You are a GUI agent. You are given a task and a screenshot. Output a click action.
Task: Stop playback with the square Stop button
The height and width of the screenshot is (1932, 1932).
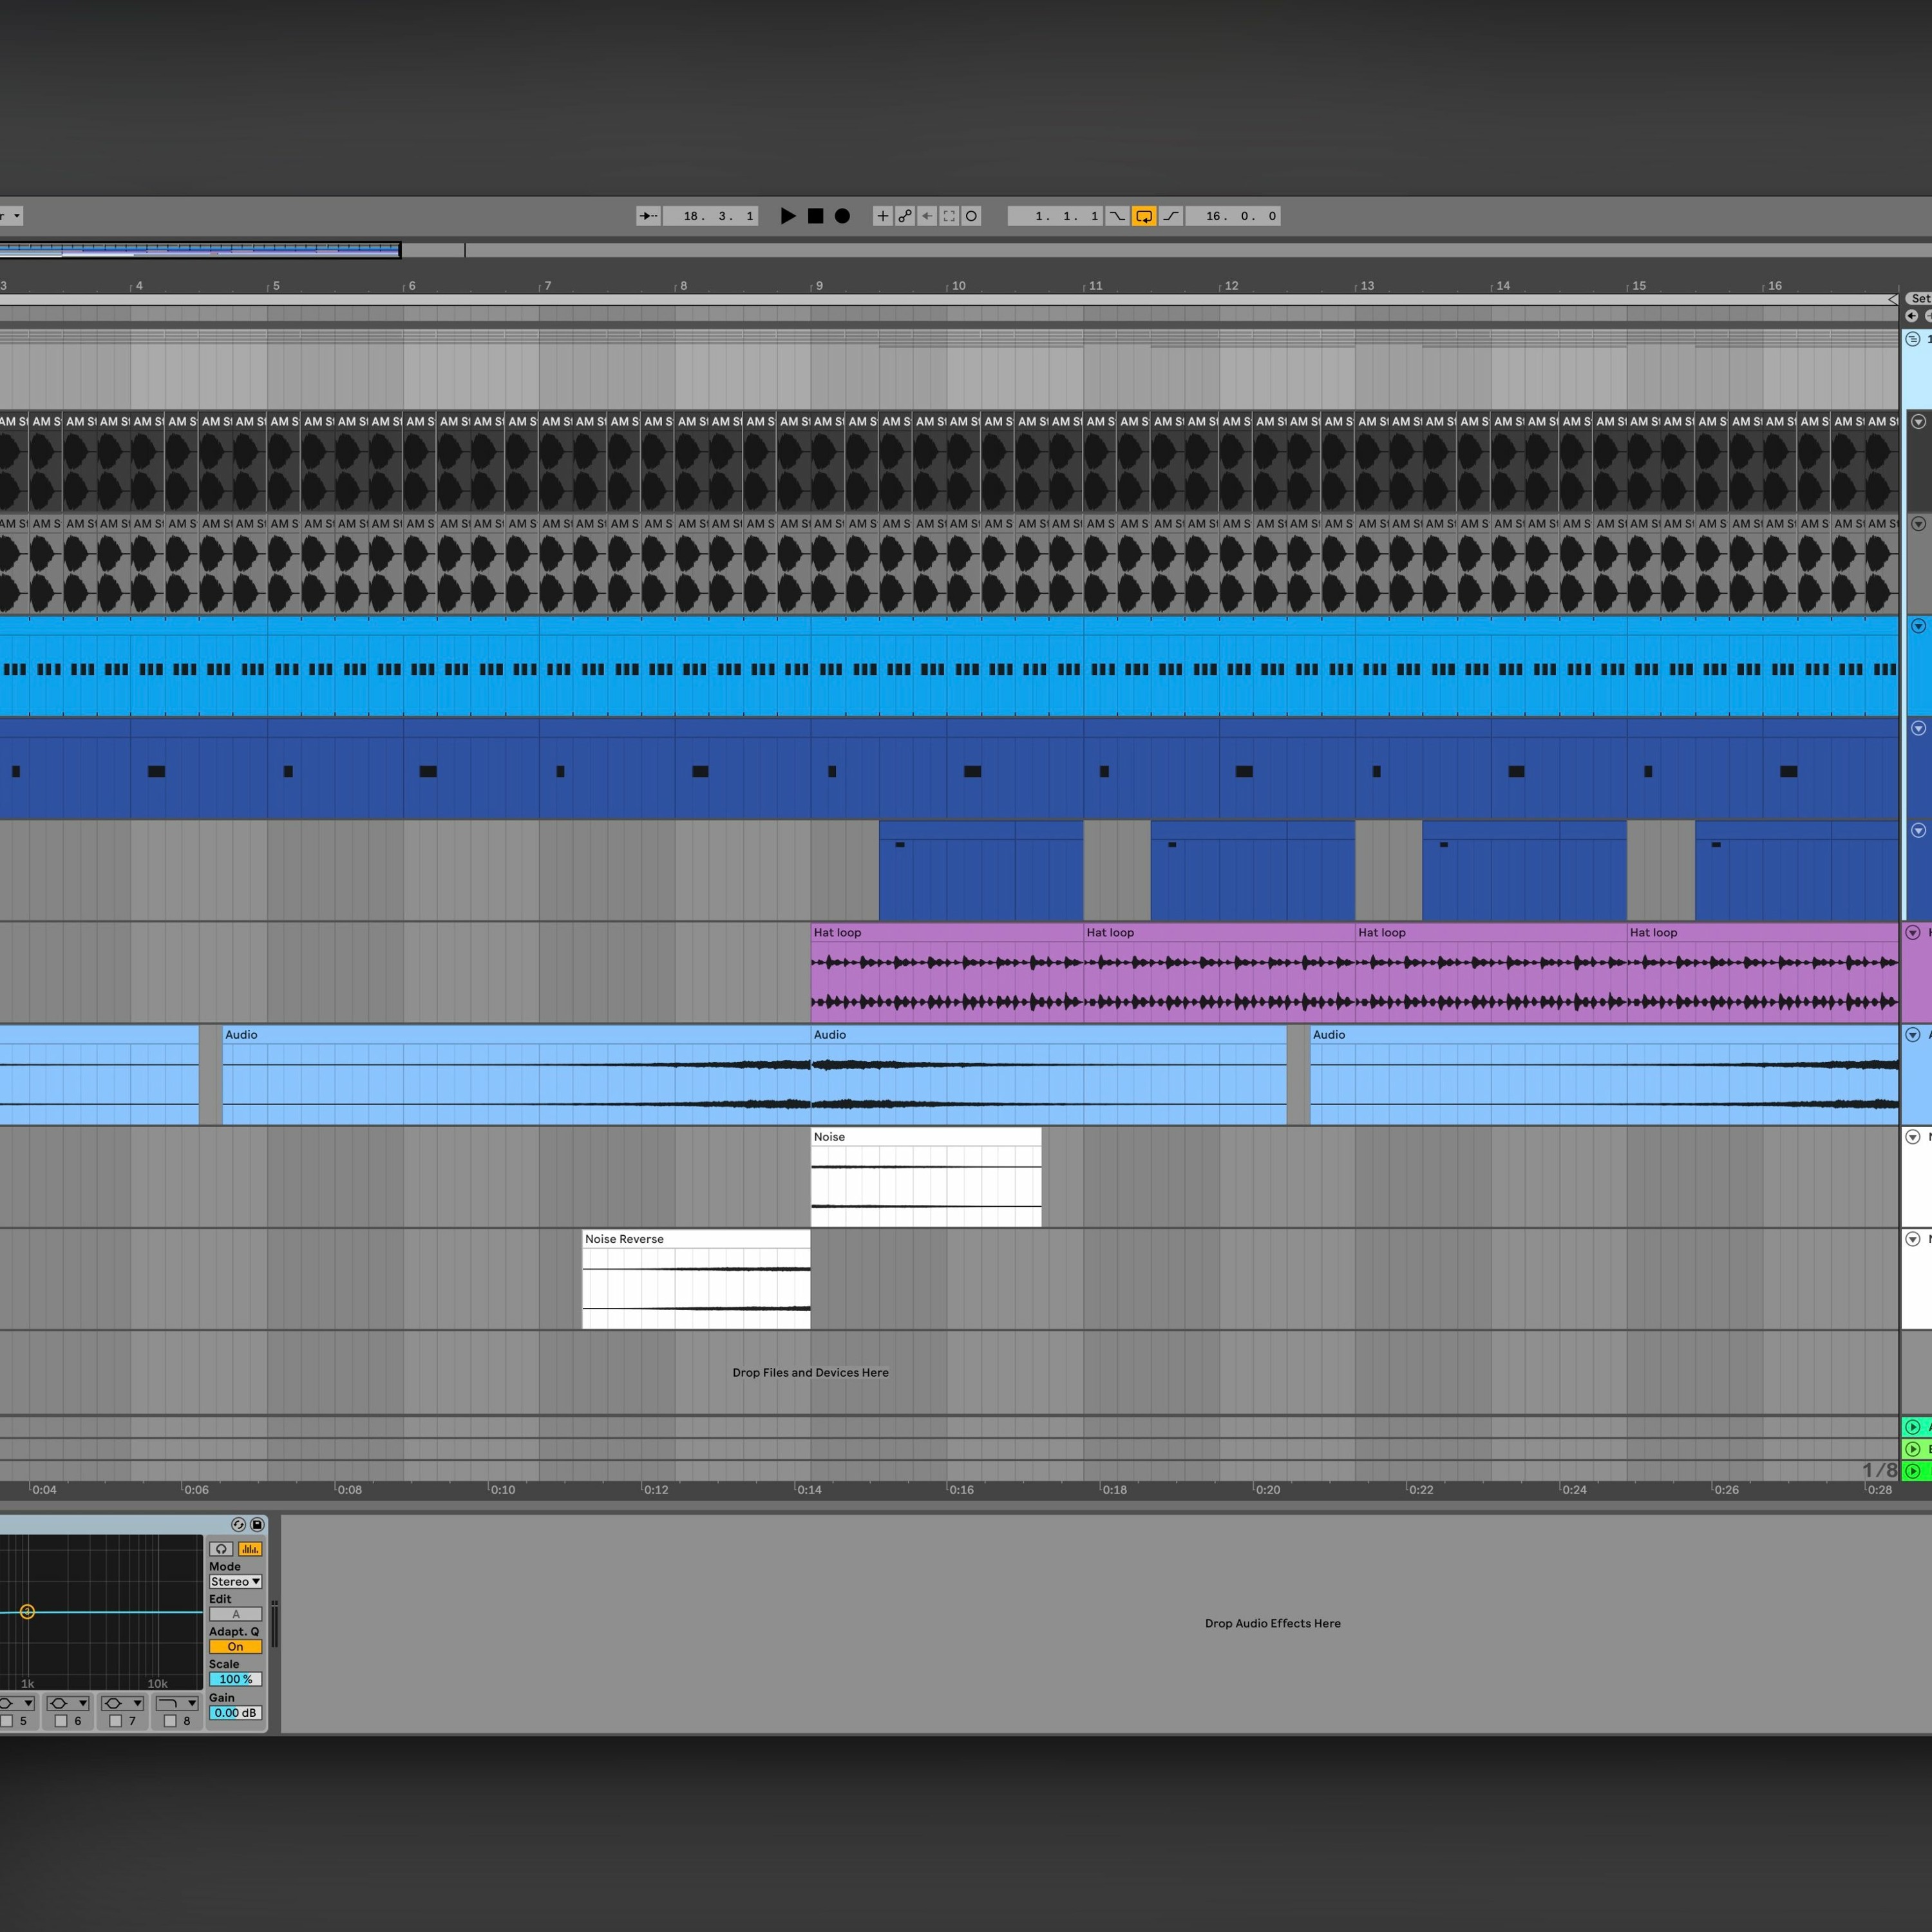[x=815, y=216]
